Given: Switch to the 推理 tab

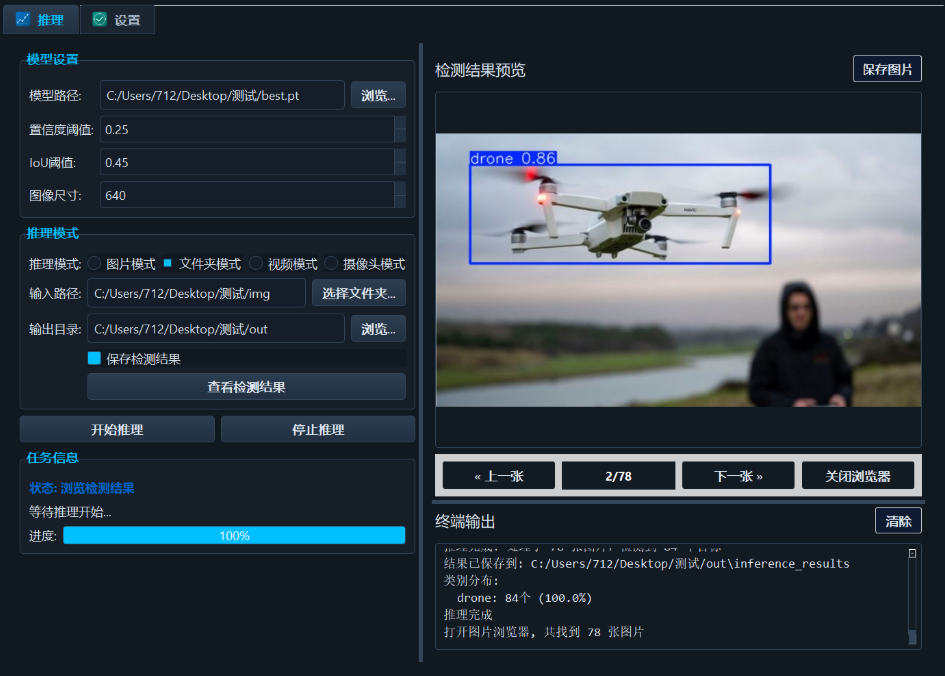Looking at the screenshot, I should (40, 20).
